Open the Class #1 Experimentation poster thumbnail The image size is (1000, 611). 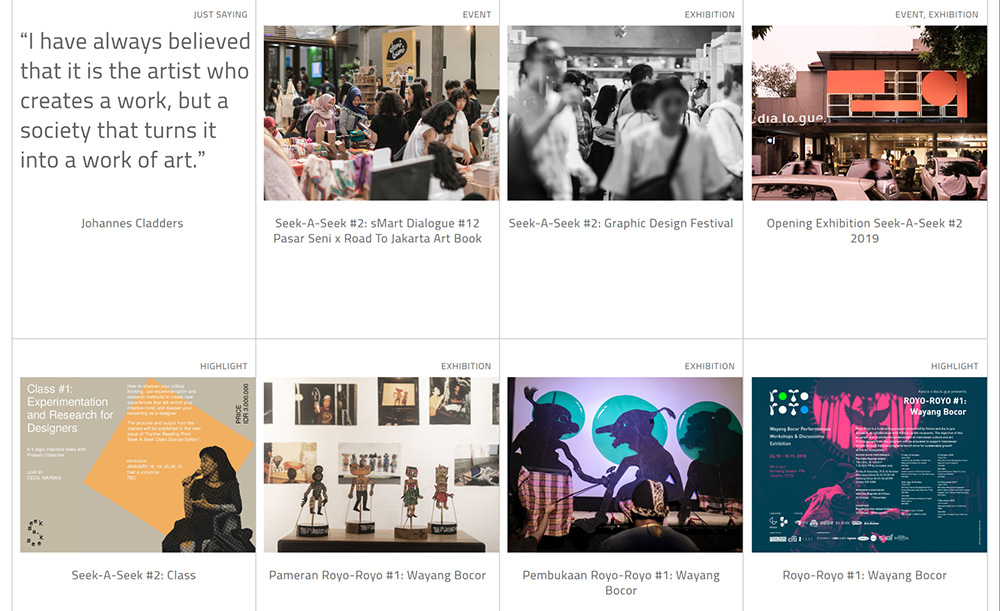[138, 464]
